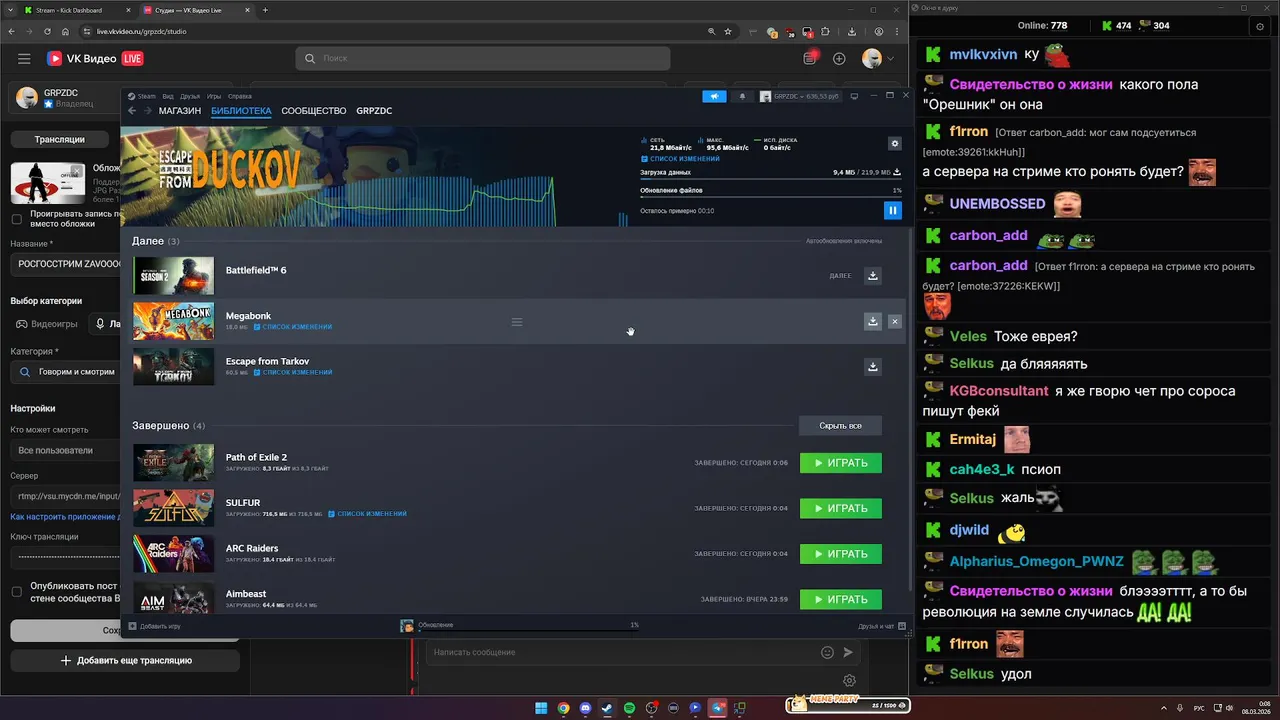Viewport: 1280px width, 720px height.
Task: Go back in Steam navigation
Action: tap(132, 111)
